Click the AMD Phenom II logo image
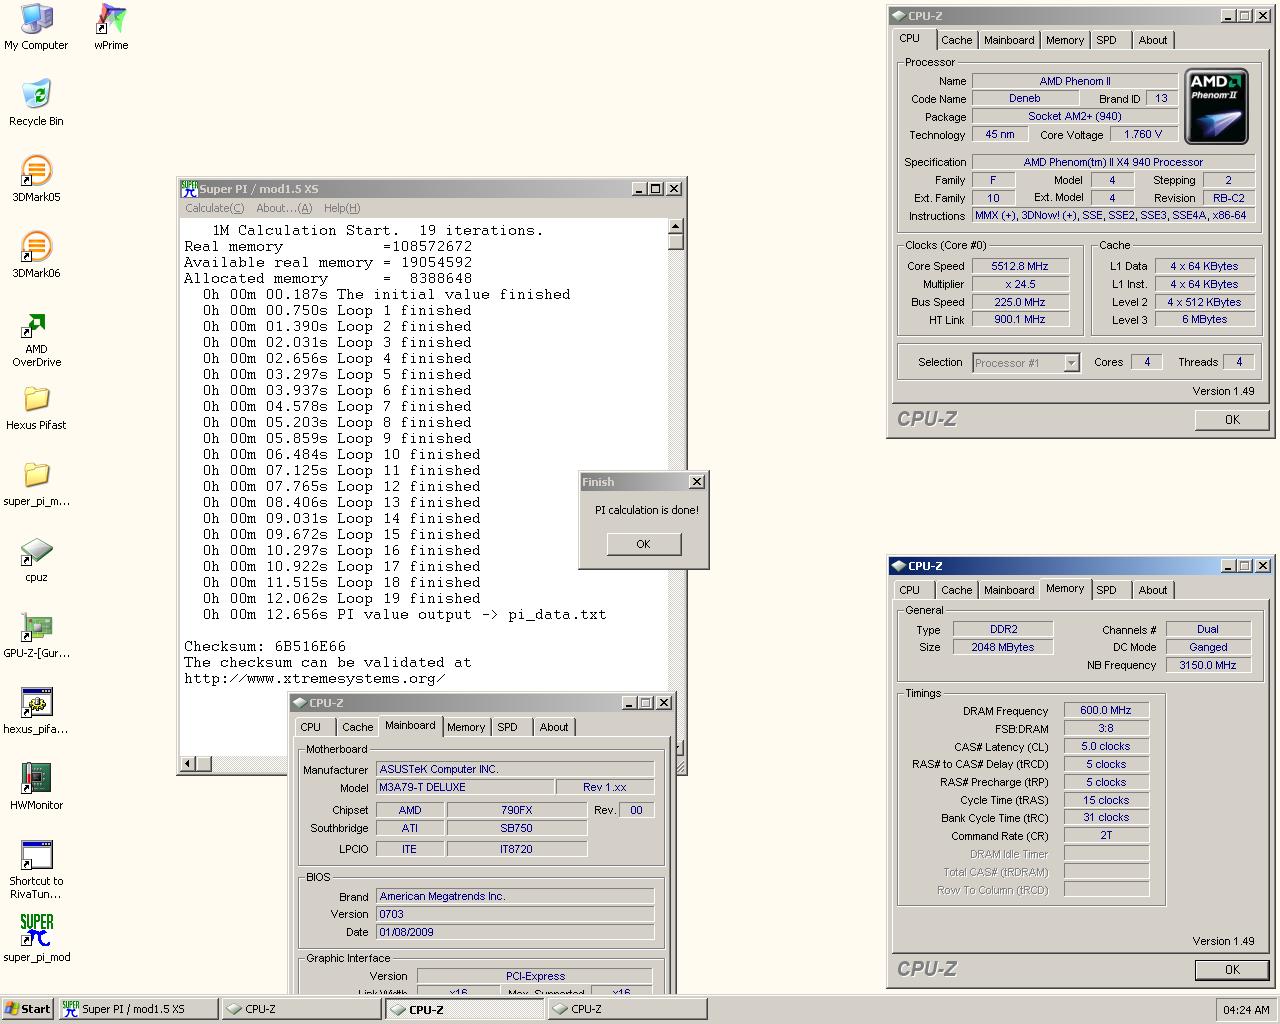 point(1217,106)
